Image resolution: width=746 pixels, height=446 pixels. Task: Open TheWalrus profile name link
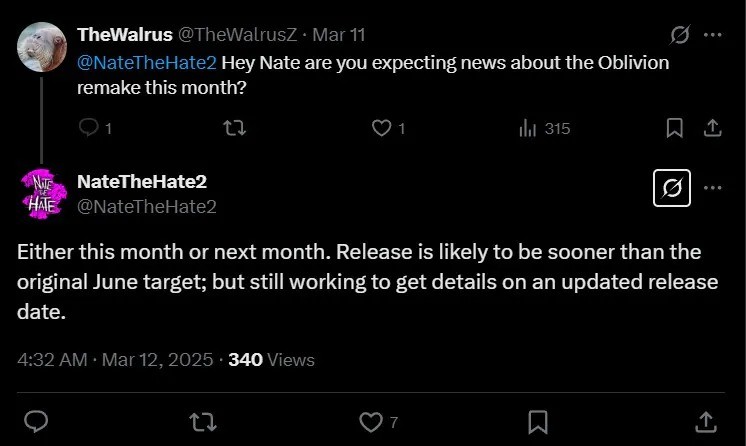point(124,34)
